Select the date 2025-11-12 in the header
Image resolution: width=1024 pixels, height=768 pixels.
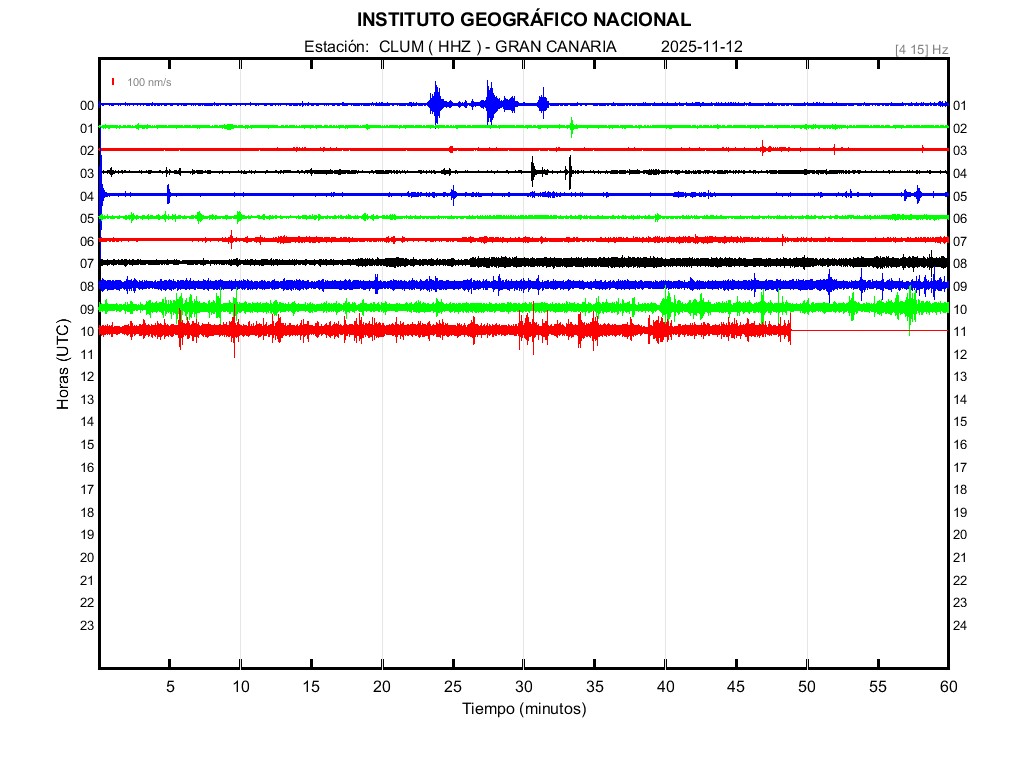tap(701, 47)
